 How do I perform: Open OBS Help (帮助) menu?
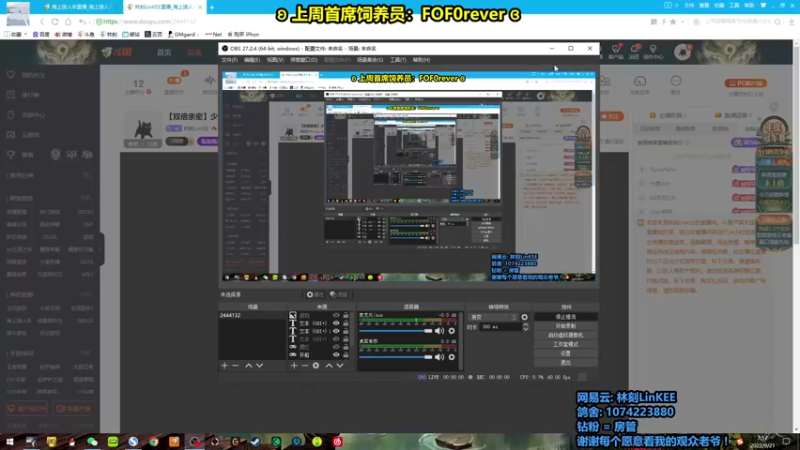(x=421, y=60)
